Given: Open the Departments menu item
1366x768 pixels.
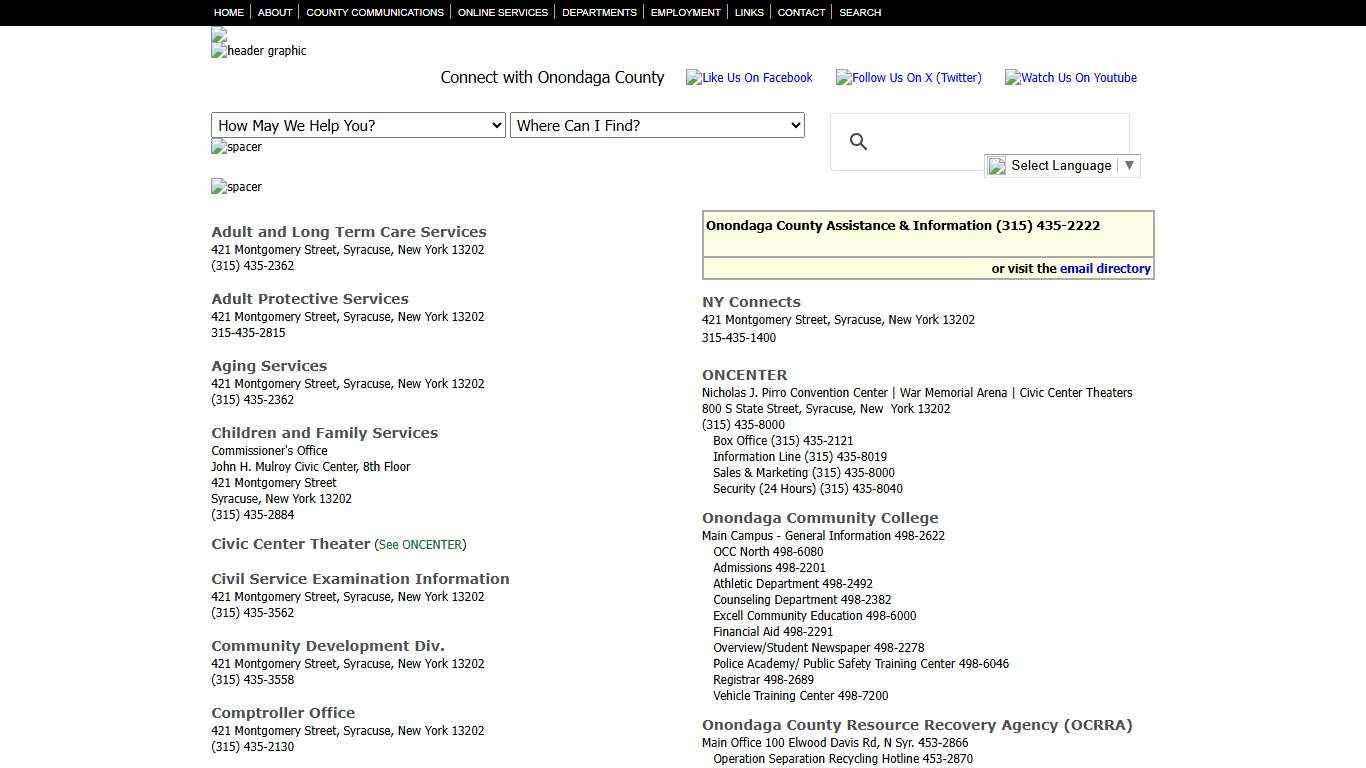Looking at the screenshot, I should [599, 12].
